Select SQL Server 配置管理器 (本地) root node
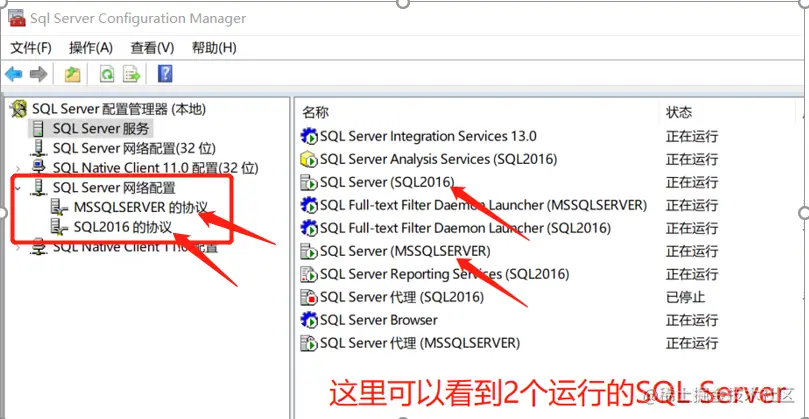809x419 pixels. click(x=119, y=109)
